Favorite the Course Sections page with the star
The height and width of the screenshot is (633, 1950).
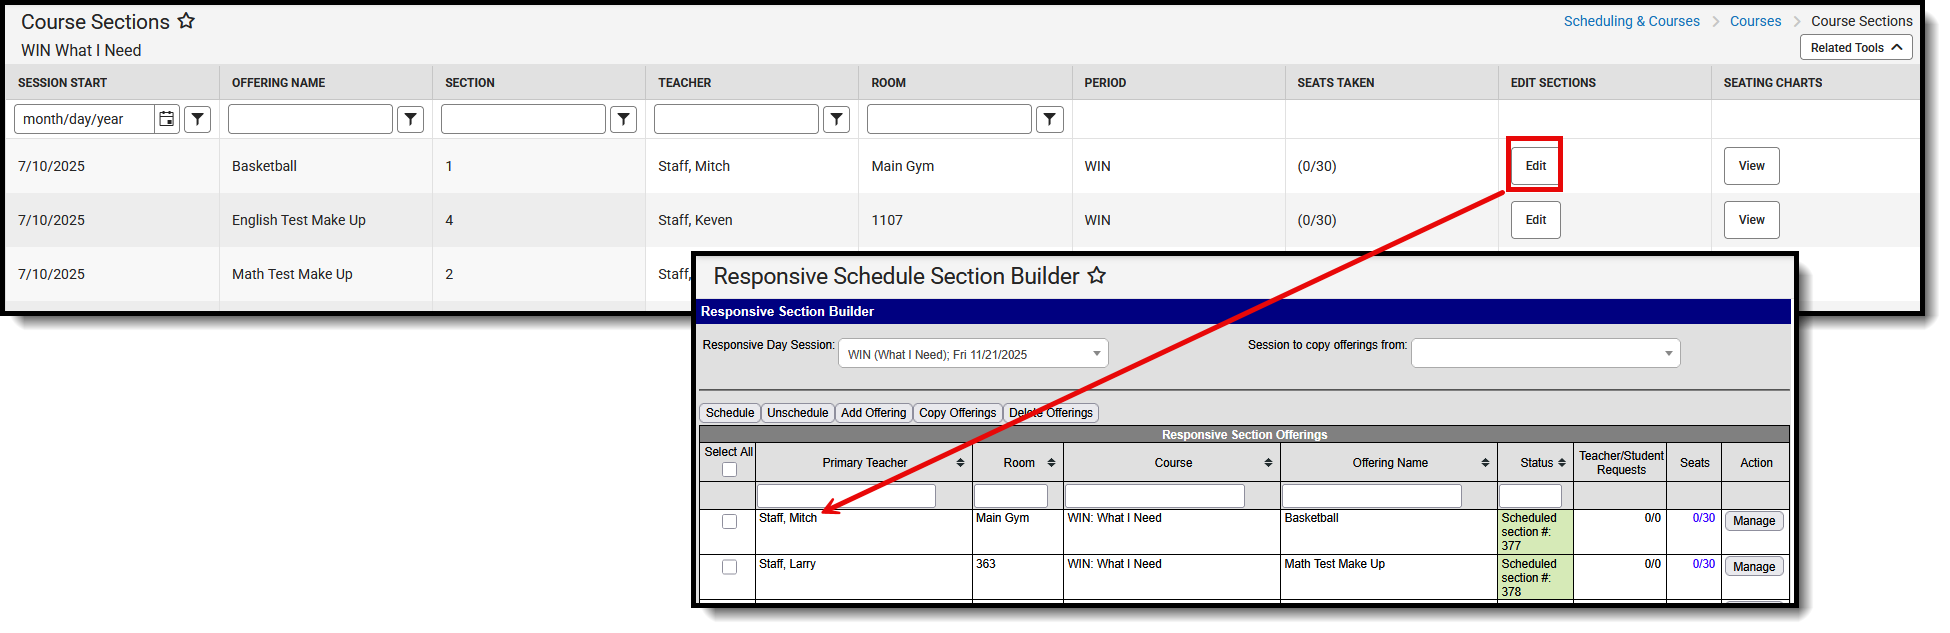[186, 20]
